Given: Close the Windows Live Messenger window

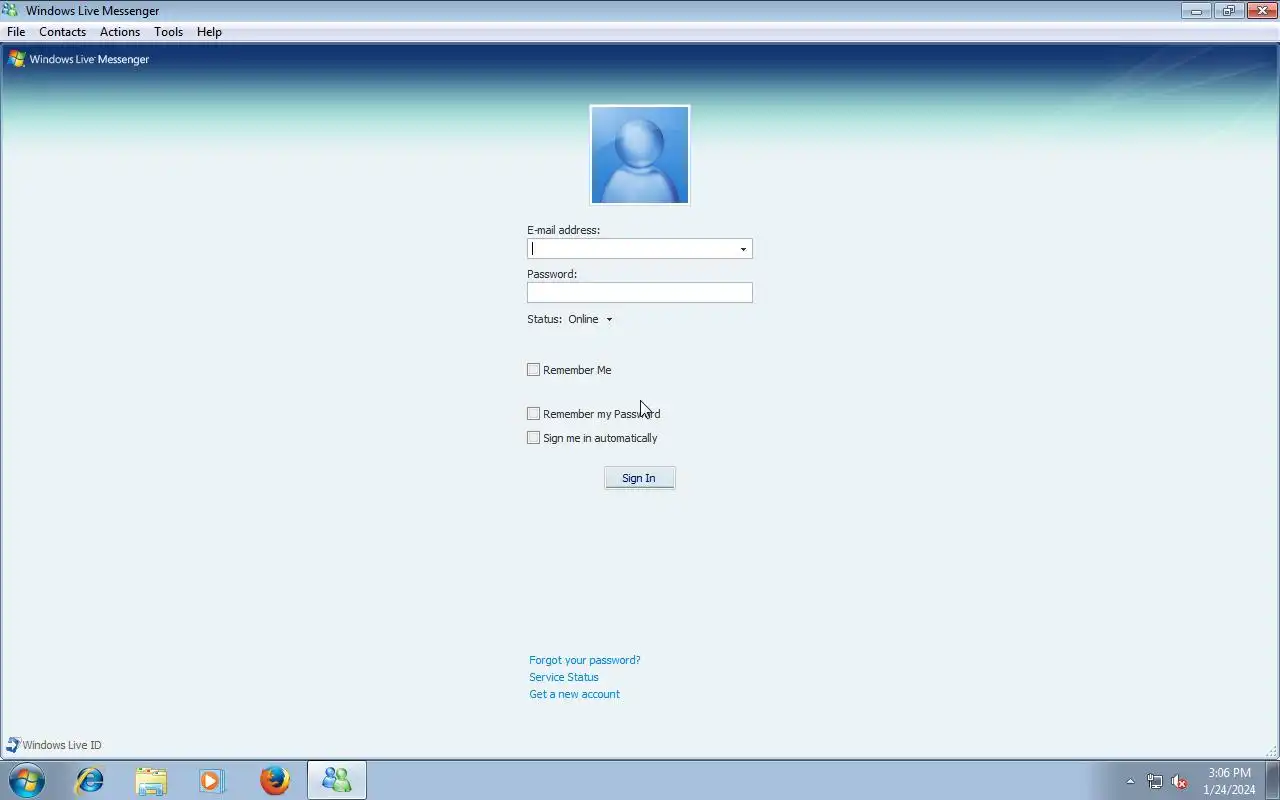Looking at the screenshot, I should coord(1261,11).
